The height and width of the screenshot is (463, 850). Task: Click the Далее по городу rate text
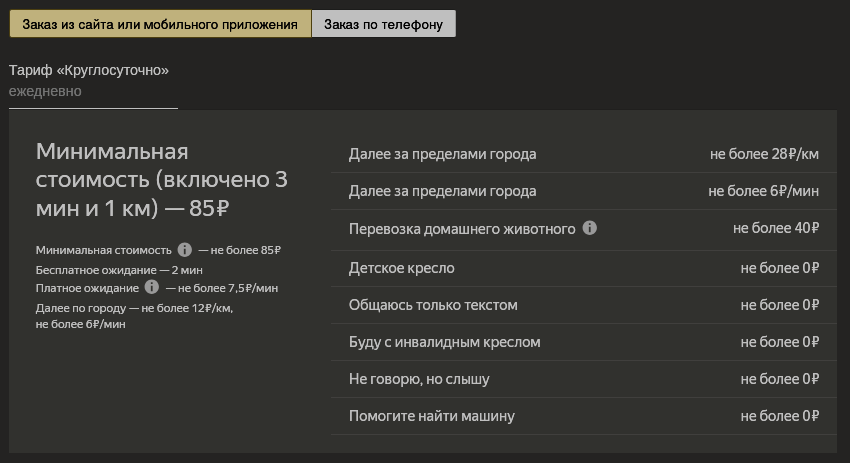134,308
